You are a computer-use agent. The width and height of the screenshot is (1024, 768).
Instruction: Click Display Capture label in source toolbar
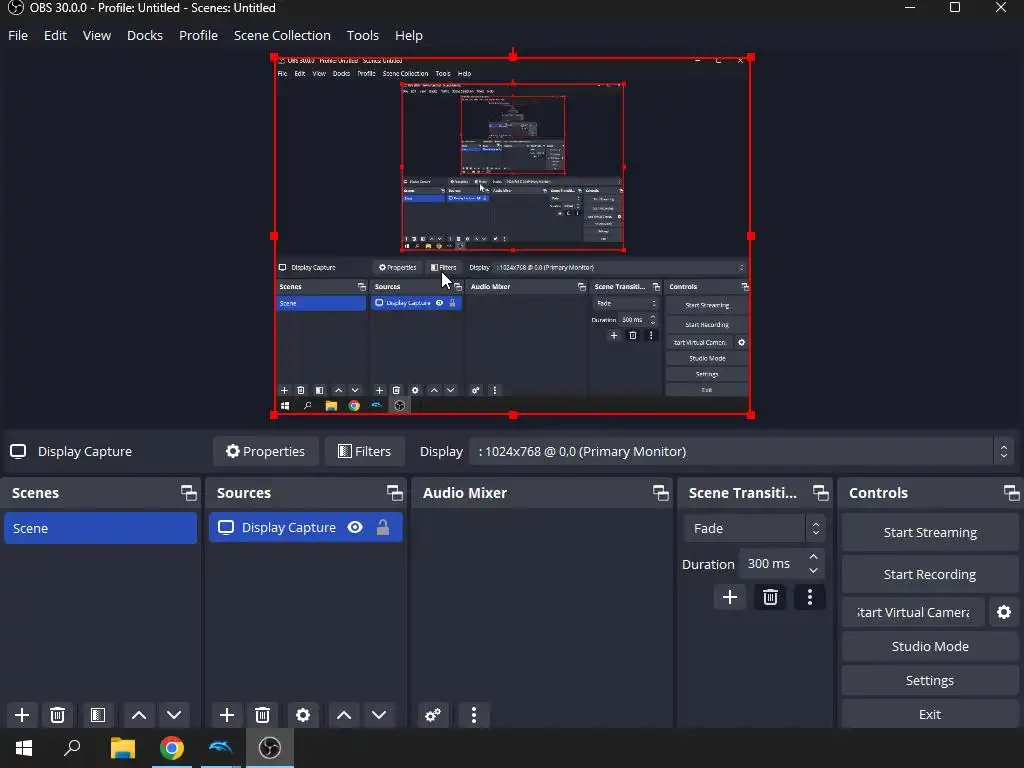[85, 451]
